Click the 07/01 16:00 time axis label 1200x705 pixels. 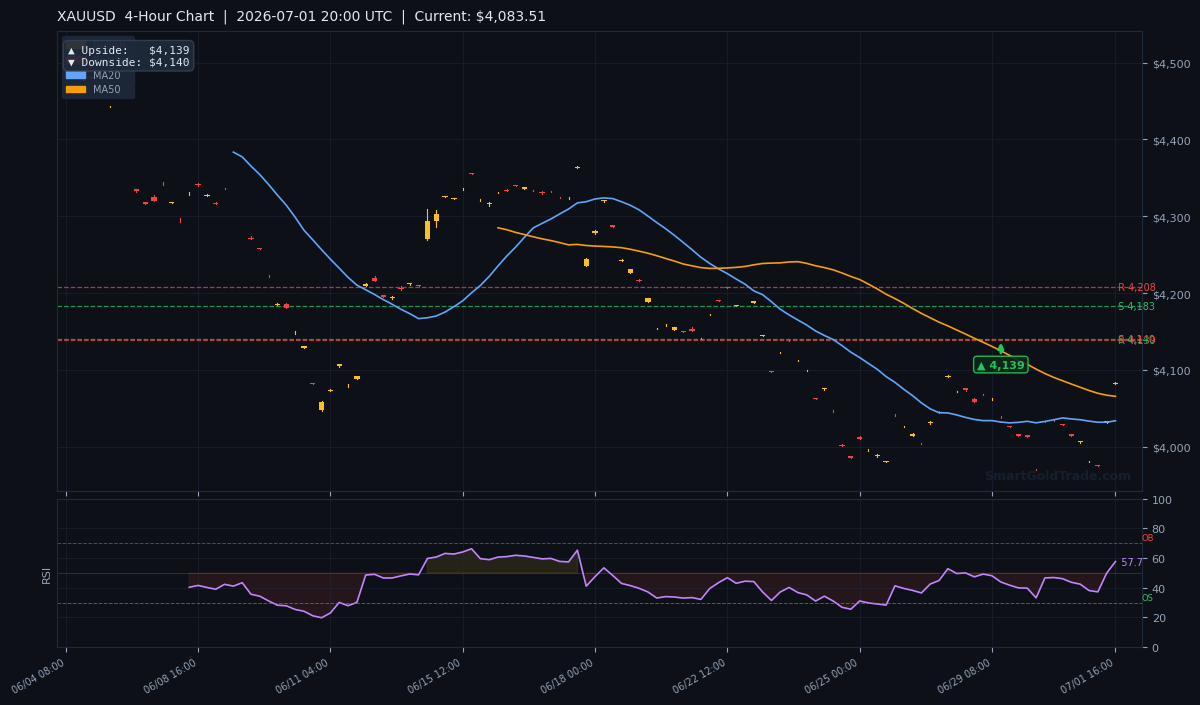1089,676
